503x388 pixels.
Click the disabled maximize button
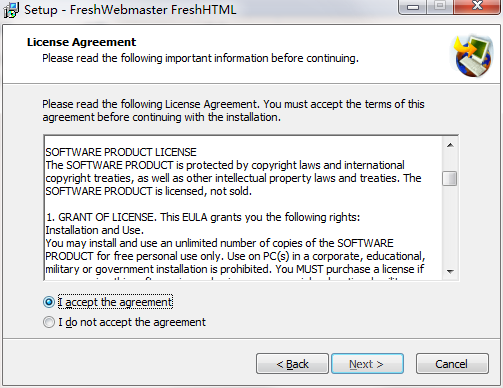[440, 6]
